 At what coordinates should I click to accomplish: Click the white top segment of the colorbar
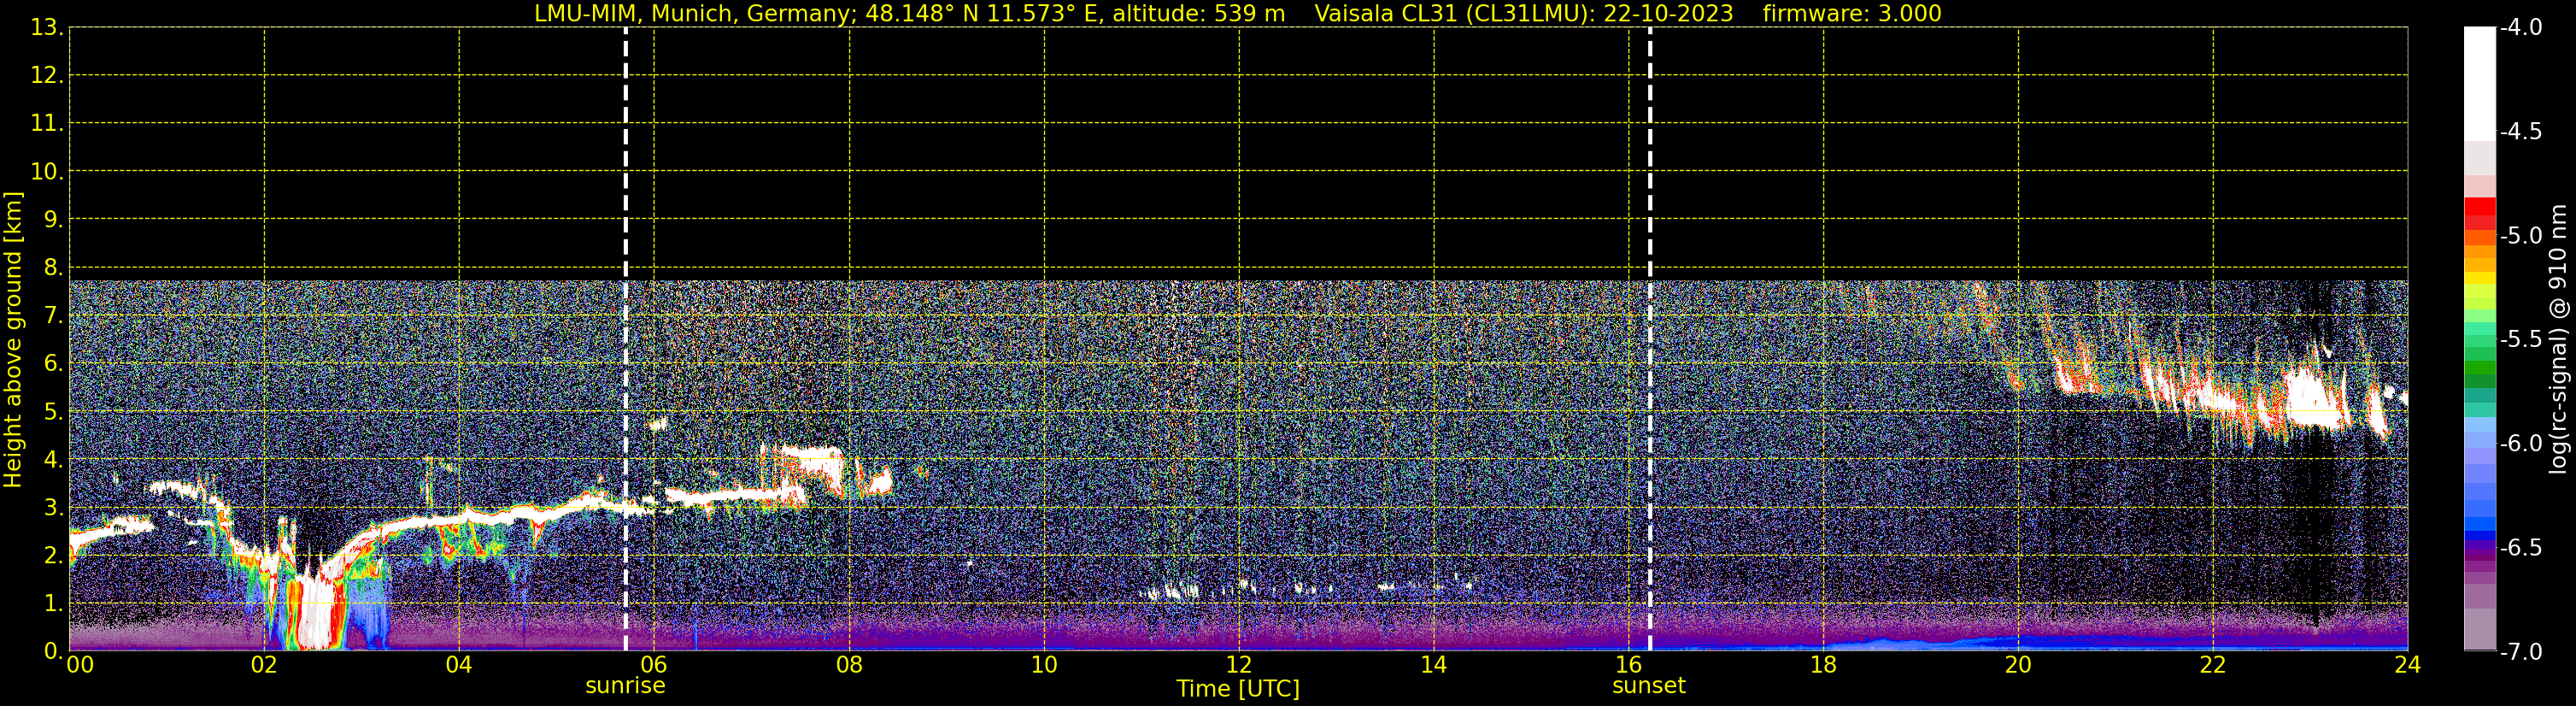click(x=2480, y=84)
